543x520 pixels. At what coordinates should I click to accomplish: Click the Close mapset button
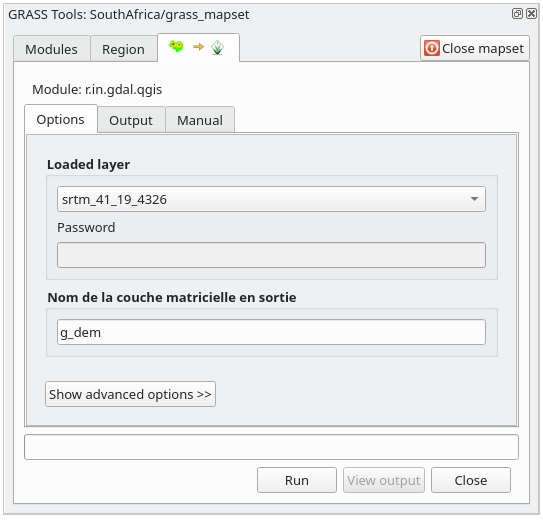(475, 48)
